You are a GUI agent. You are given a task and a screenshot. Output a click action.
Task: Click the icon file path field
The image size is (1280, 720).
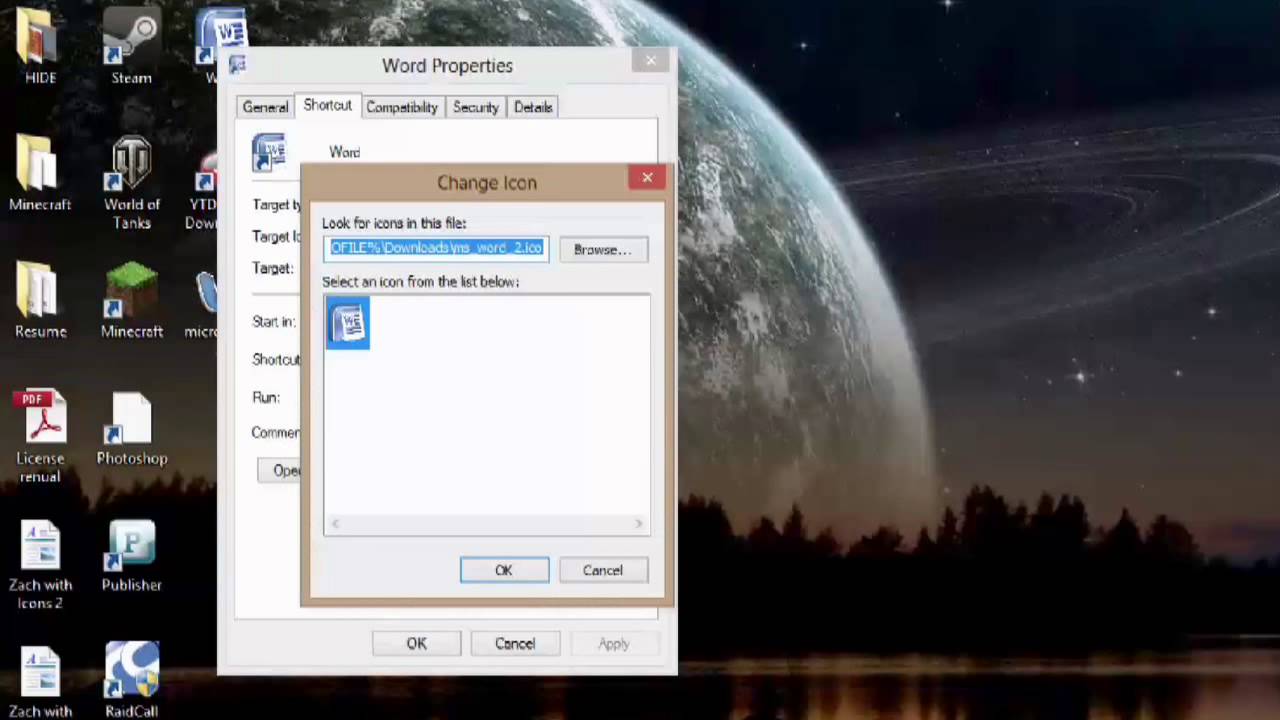436,248
